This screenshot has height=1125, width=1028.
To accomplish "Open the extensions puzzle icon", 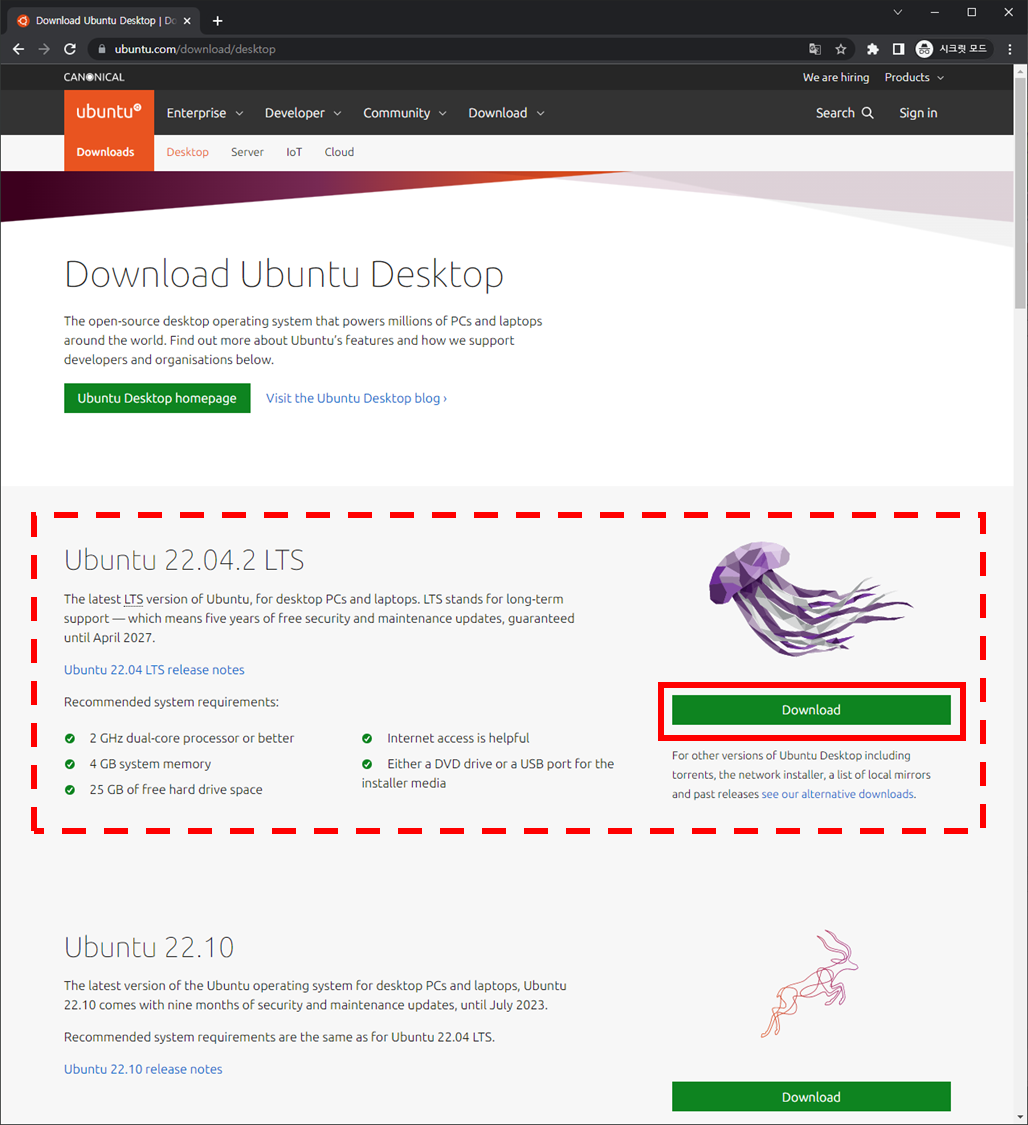I will click(873, 49).
